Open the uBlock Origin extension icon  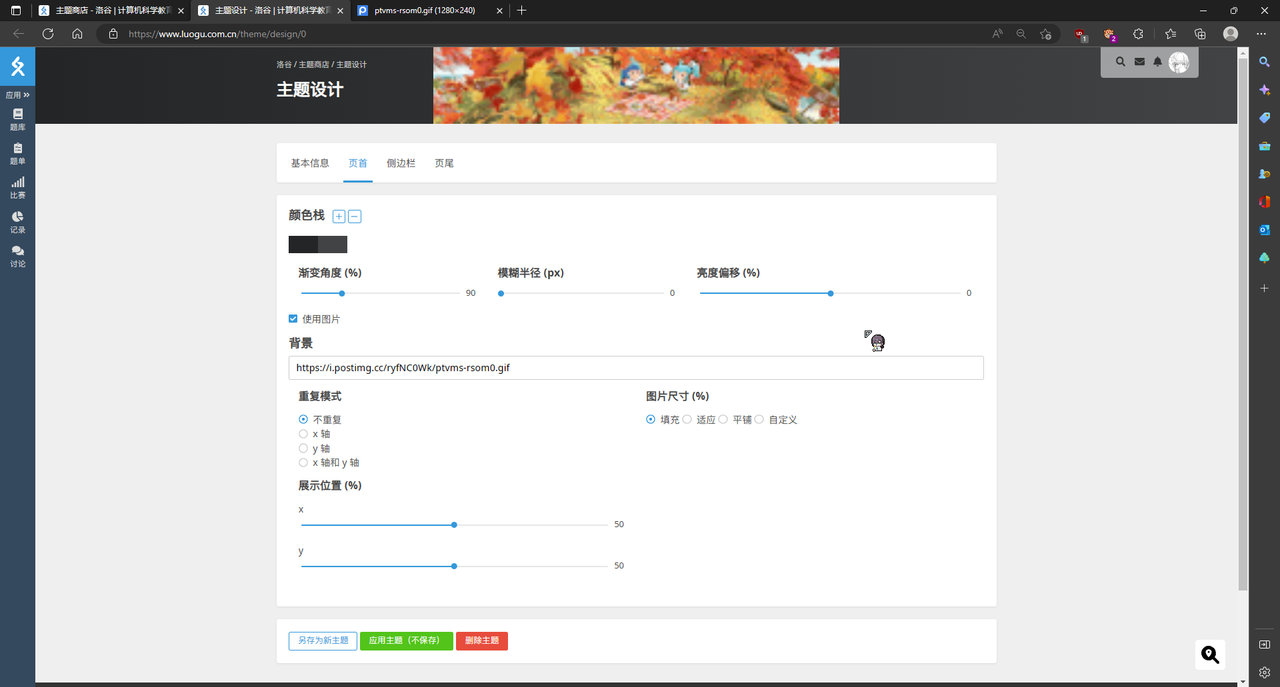coord(1080,33)
